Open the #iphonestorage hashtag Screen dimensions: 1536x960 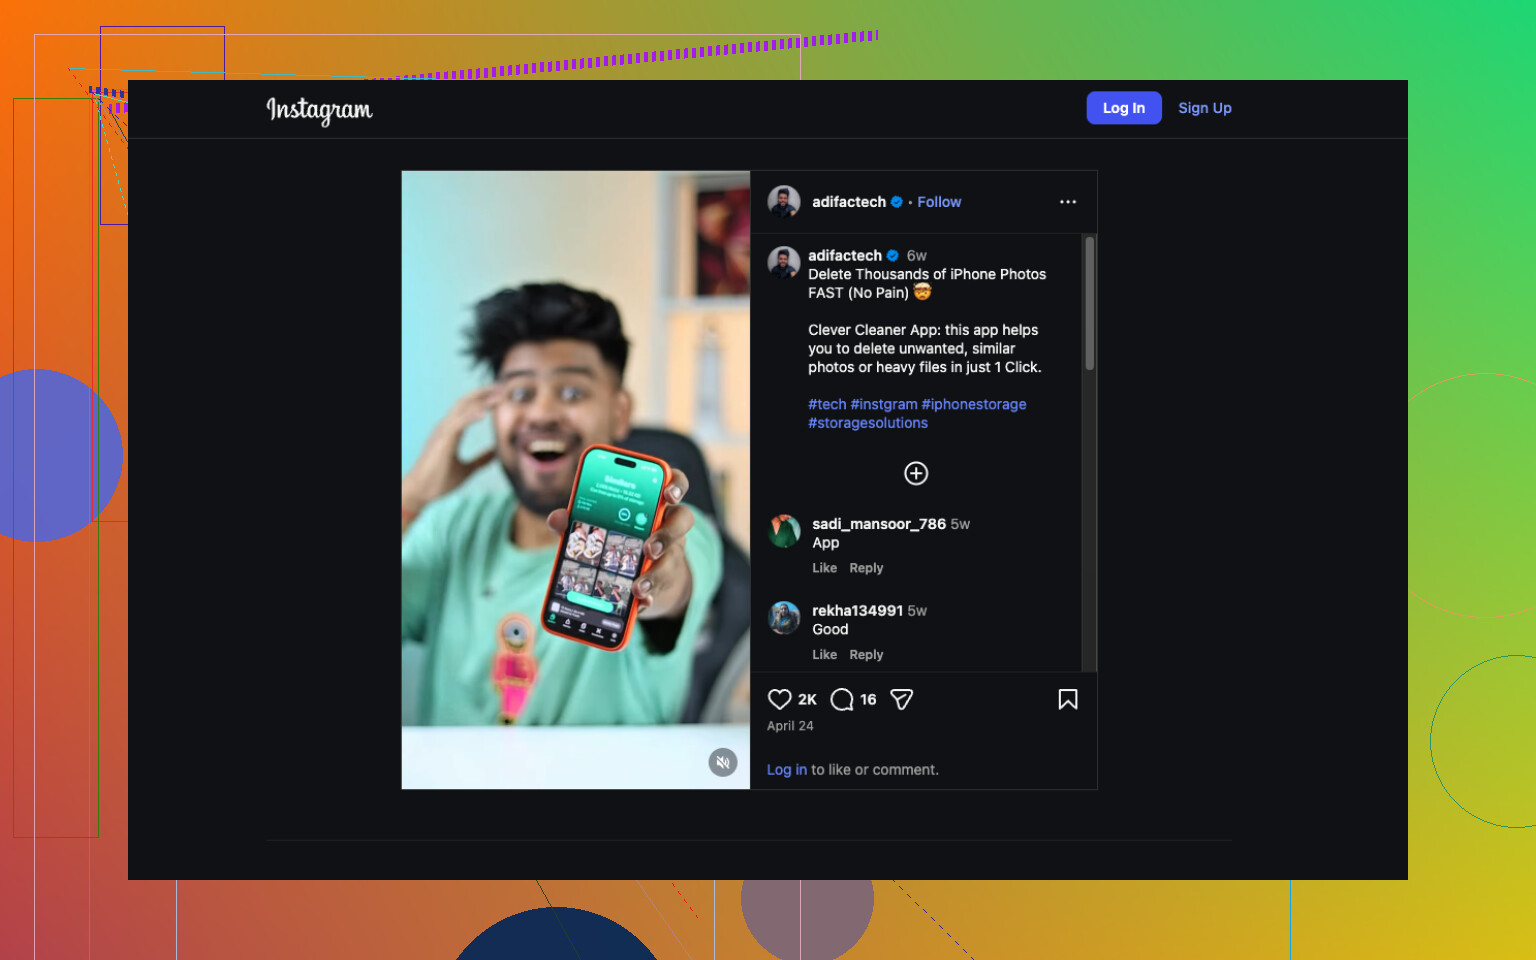[974, 404]
